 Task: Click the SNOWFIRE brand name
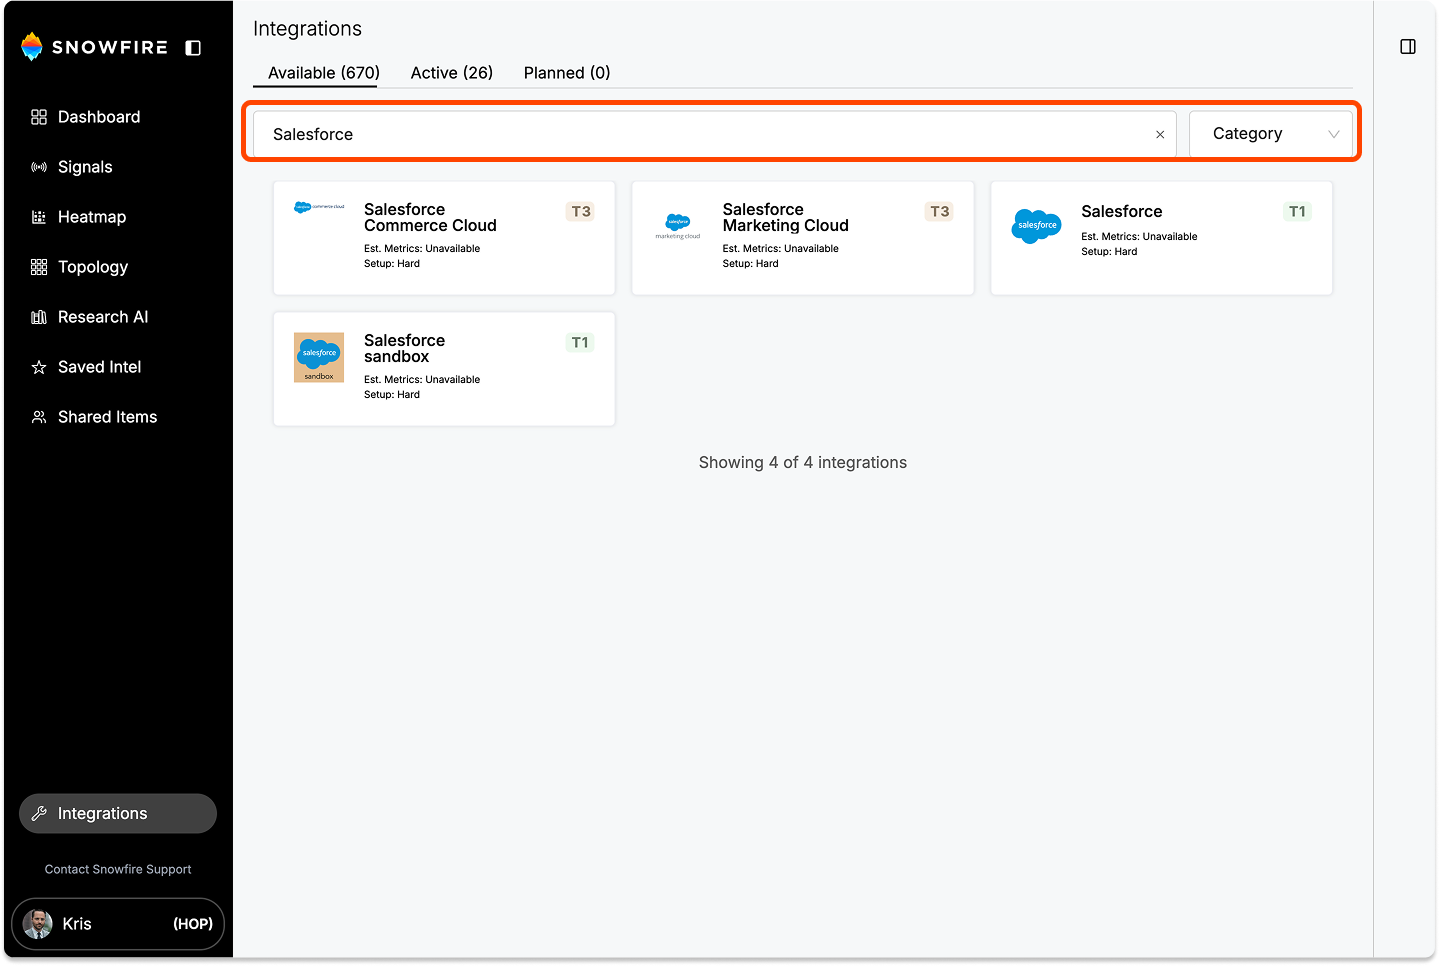110,47
